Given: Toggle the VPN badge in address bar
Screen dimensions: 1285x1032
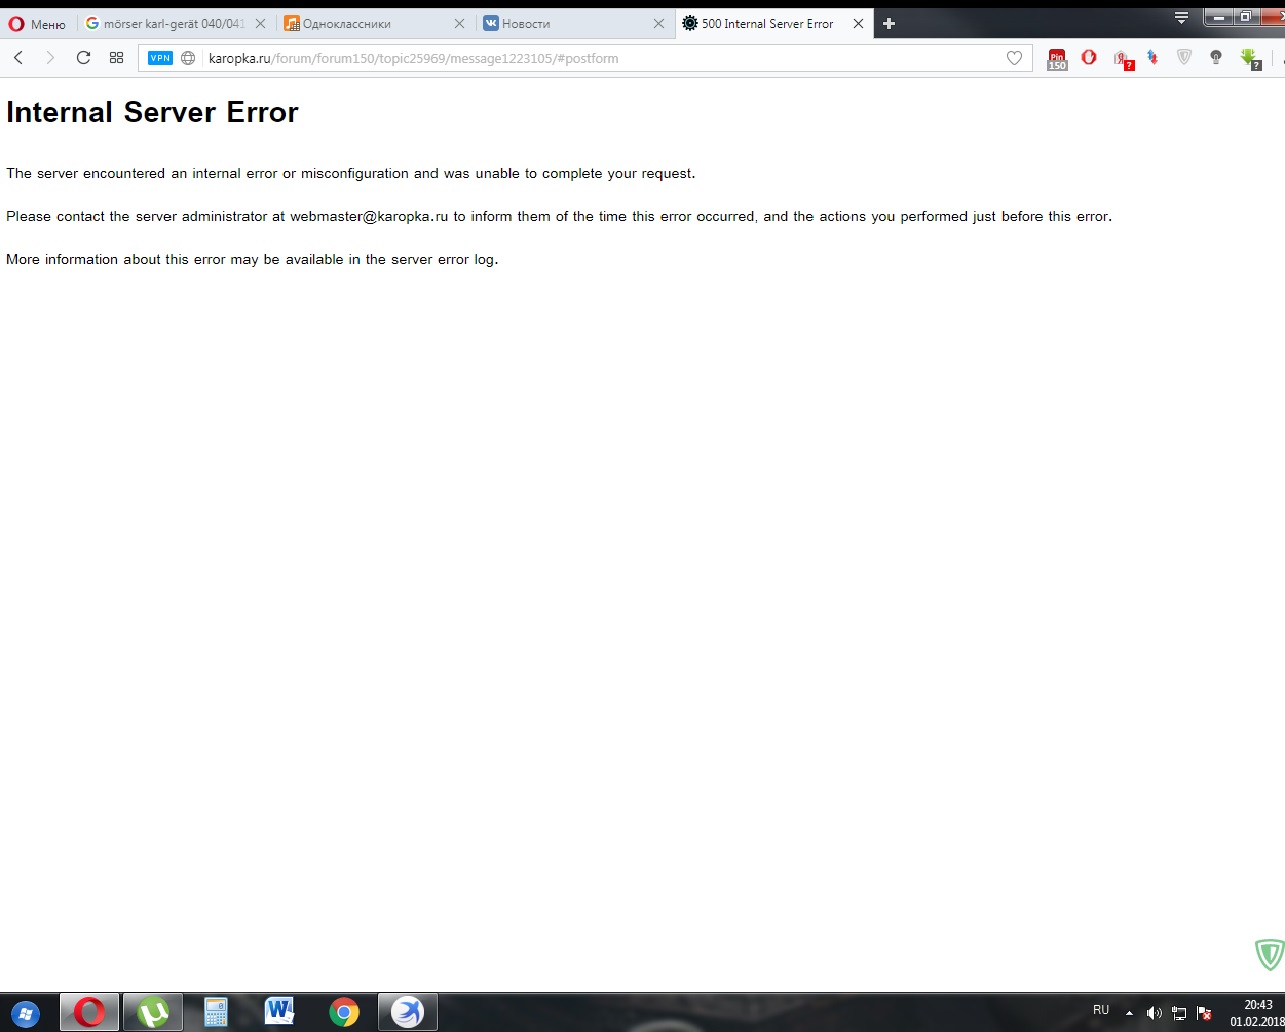Looking at the screenshot, I should [x=160, y=58].
